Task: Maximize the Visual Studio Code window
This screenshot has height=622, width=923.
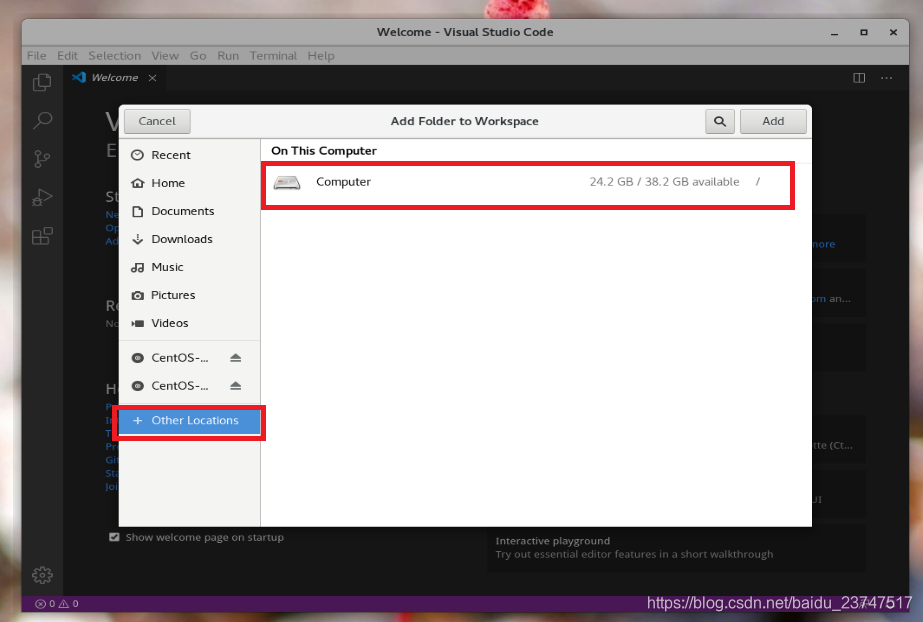Action: [864, 33]
